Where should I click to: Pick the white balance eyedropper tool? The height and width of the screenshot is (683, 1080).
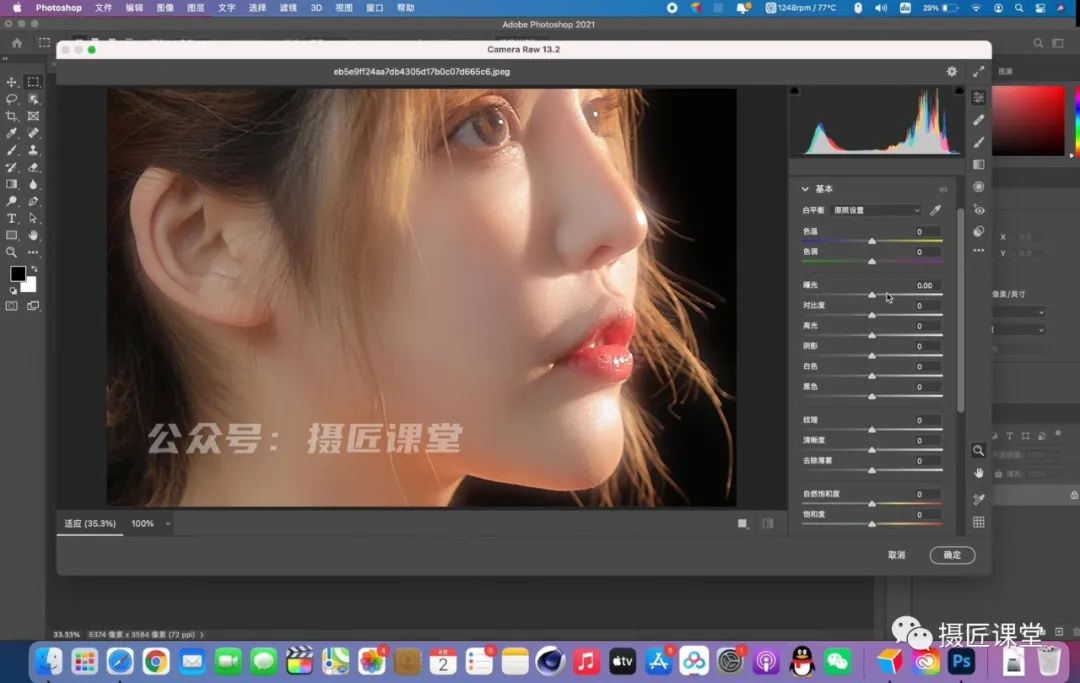[936, 210]
